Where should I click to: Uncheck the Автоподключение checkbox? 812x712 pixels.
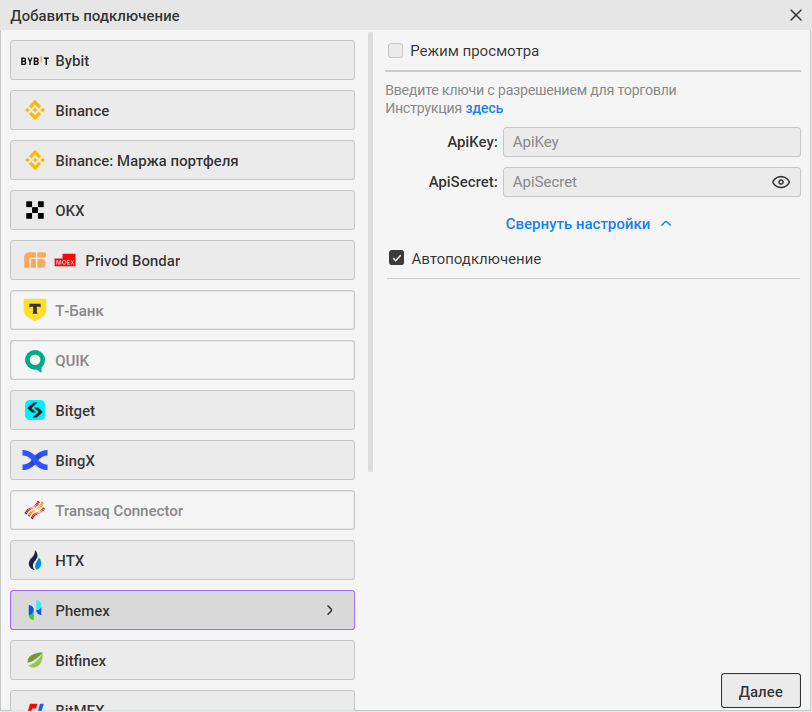(x=397, y=259)
